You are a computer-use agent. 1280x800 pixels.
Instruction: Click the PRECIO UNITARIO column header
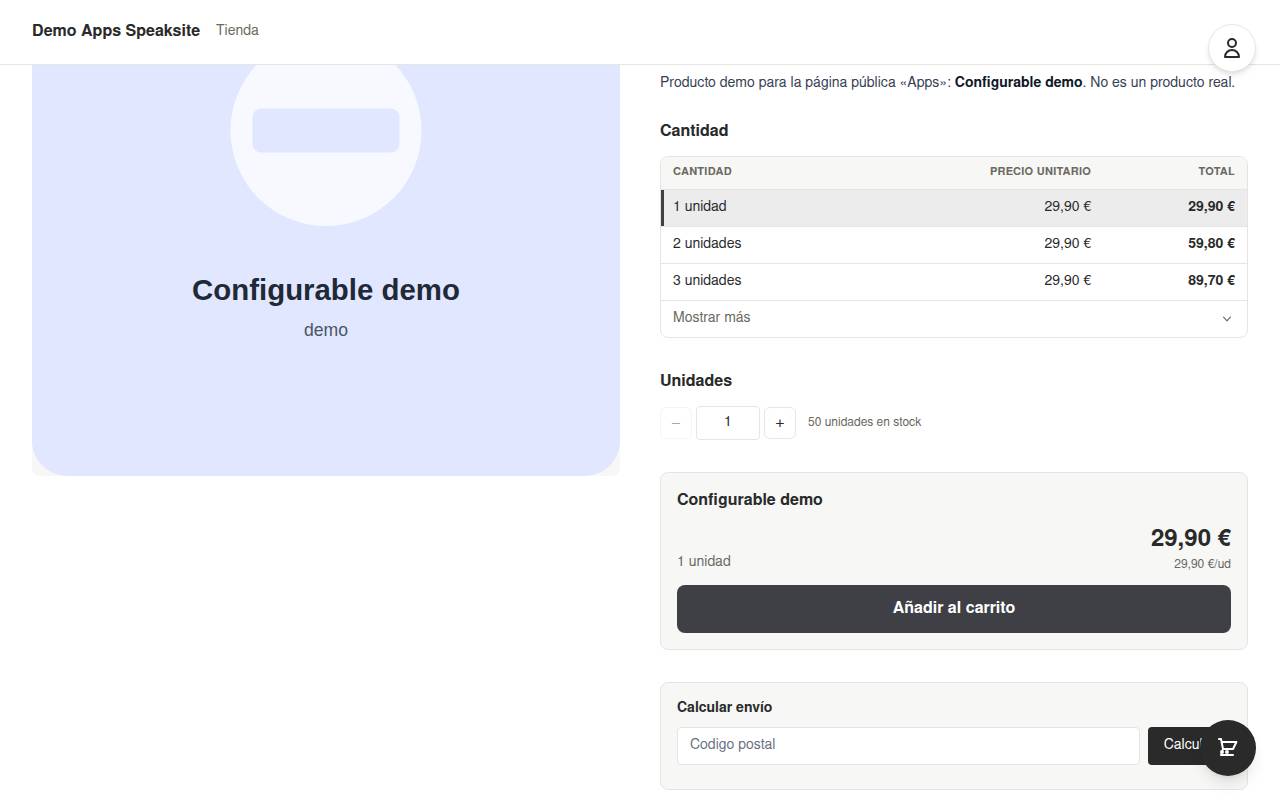click(x=1040, y=171)
